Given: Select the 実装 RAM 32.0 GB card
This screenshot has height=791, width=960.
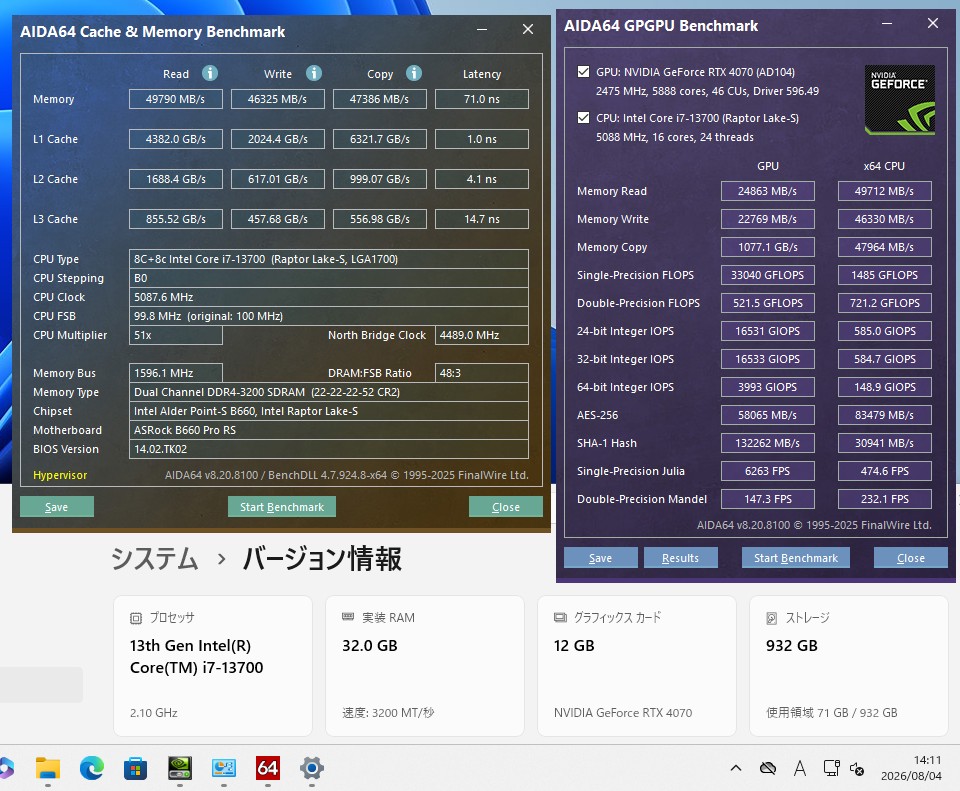Looking at the screenshot, I should 425,665.
